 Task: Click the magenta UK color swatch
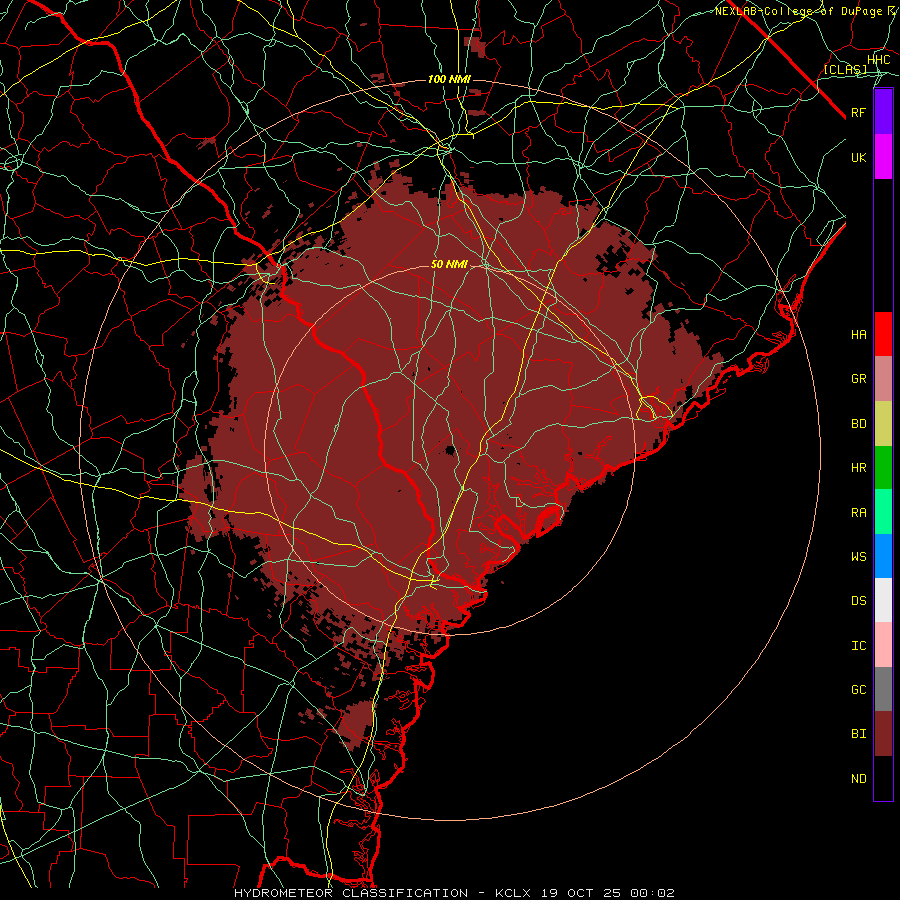click(883, 157)
